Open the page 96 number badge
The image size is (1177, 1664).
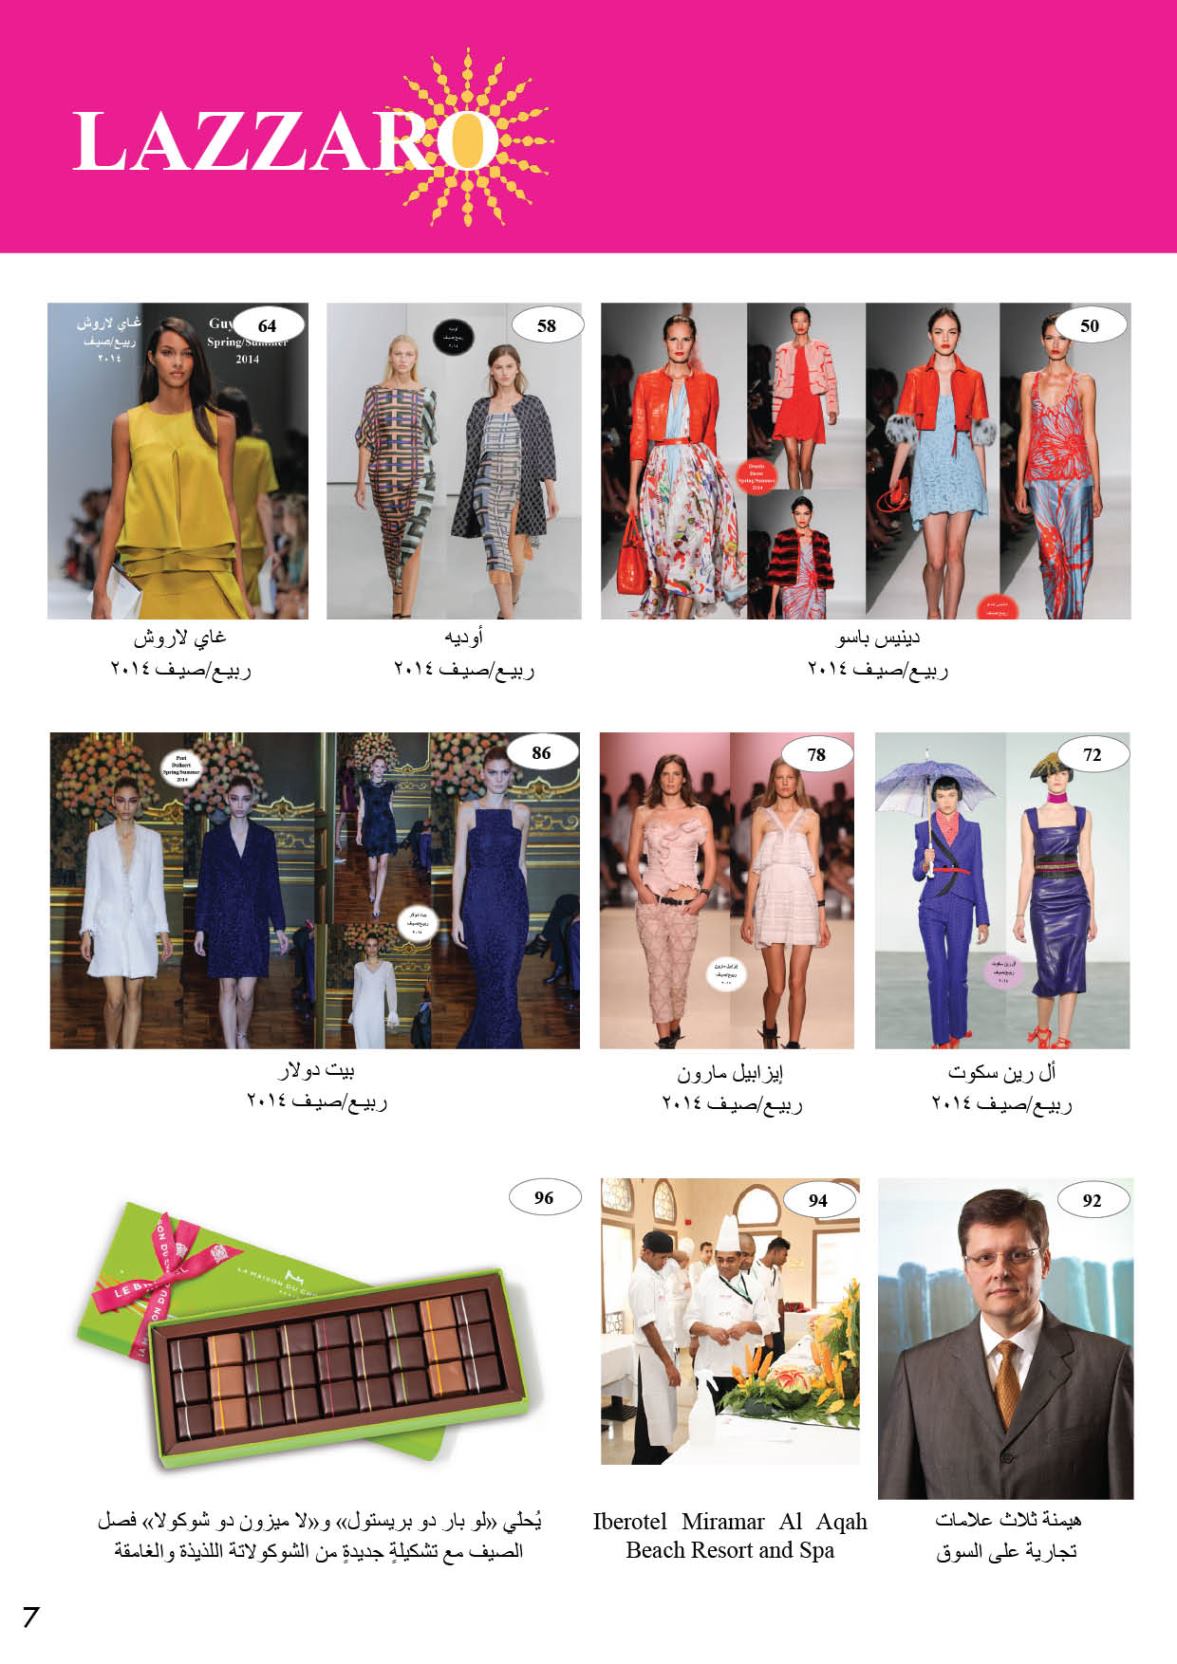[543, 1197]
